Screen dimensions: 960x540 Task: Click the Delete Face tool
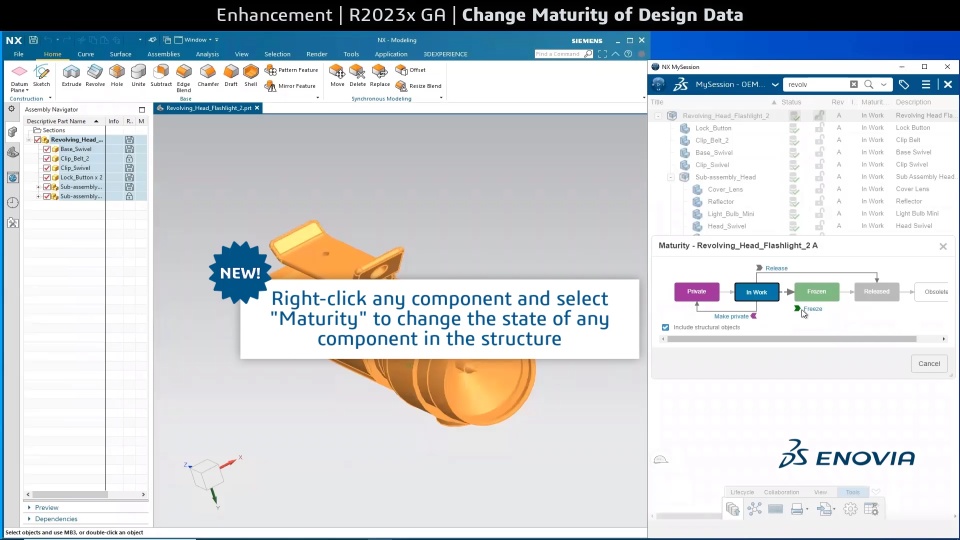358,75
